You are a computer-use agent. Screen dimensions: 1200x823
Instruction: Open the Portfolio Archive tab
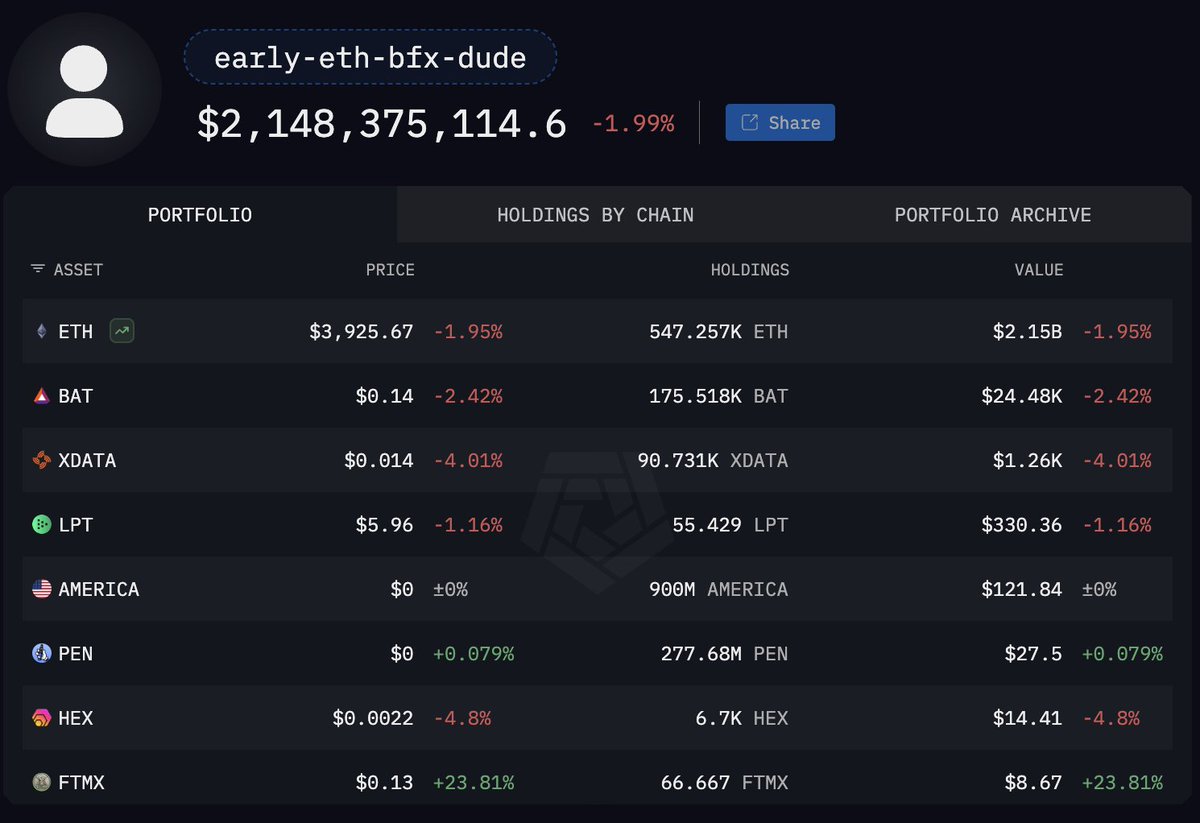992,215
